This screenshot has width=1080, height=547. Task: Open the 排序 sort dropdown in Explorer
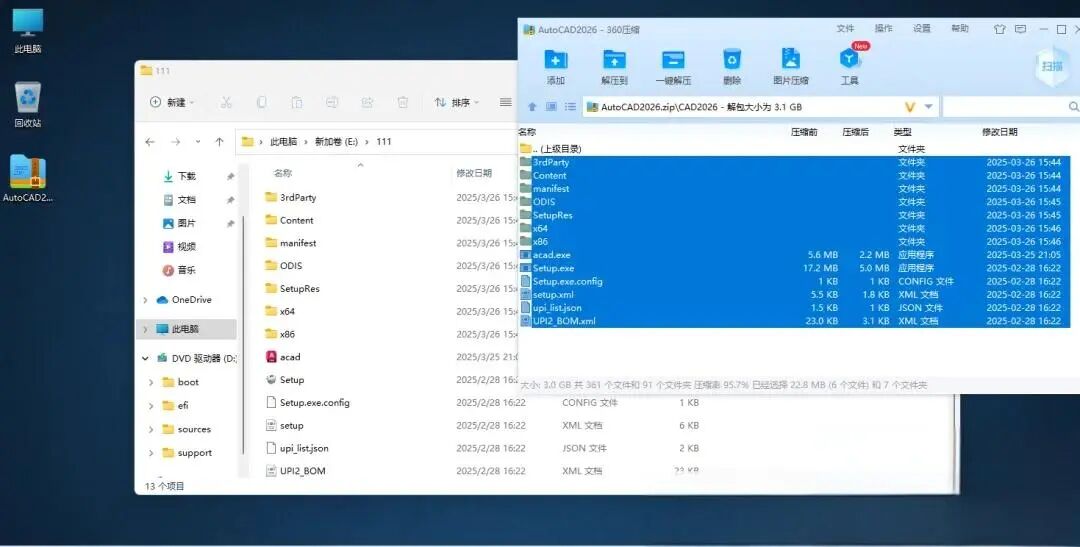[x=457, y=102]
